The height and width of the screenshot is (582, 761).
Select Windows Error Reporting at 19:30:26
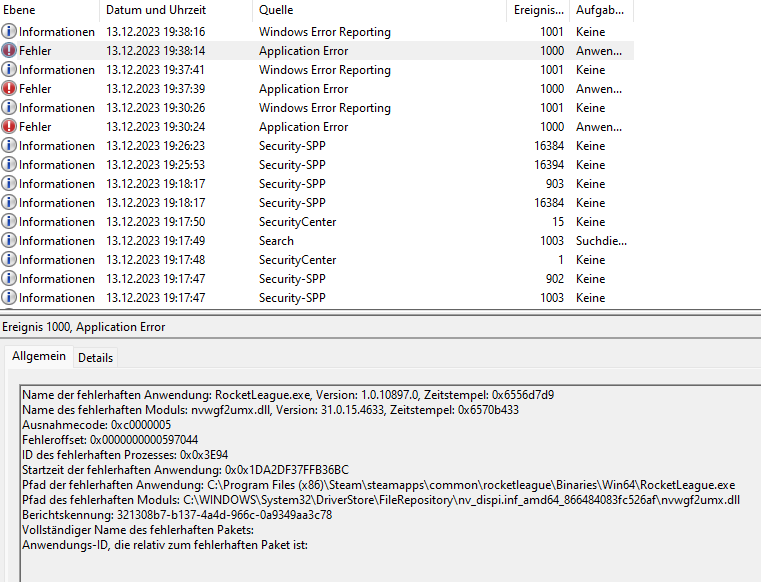(x=325, y=107)
